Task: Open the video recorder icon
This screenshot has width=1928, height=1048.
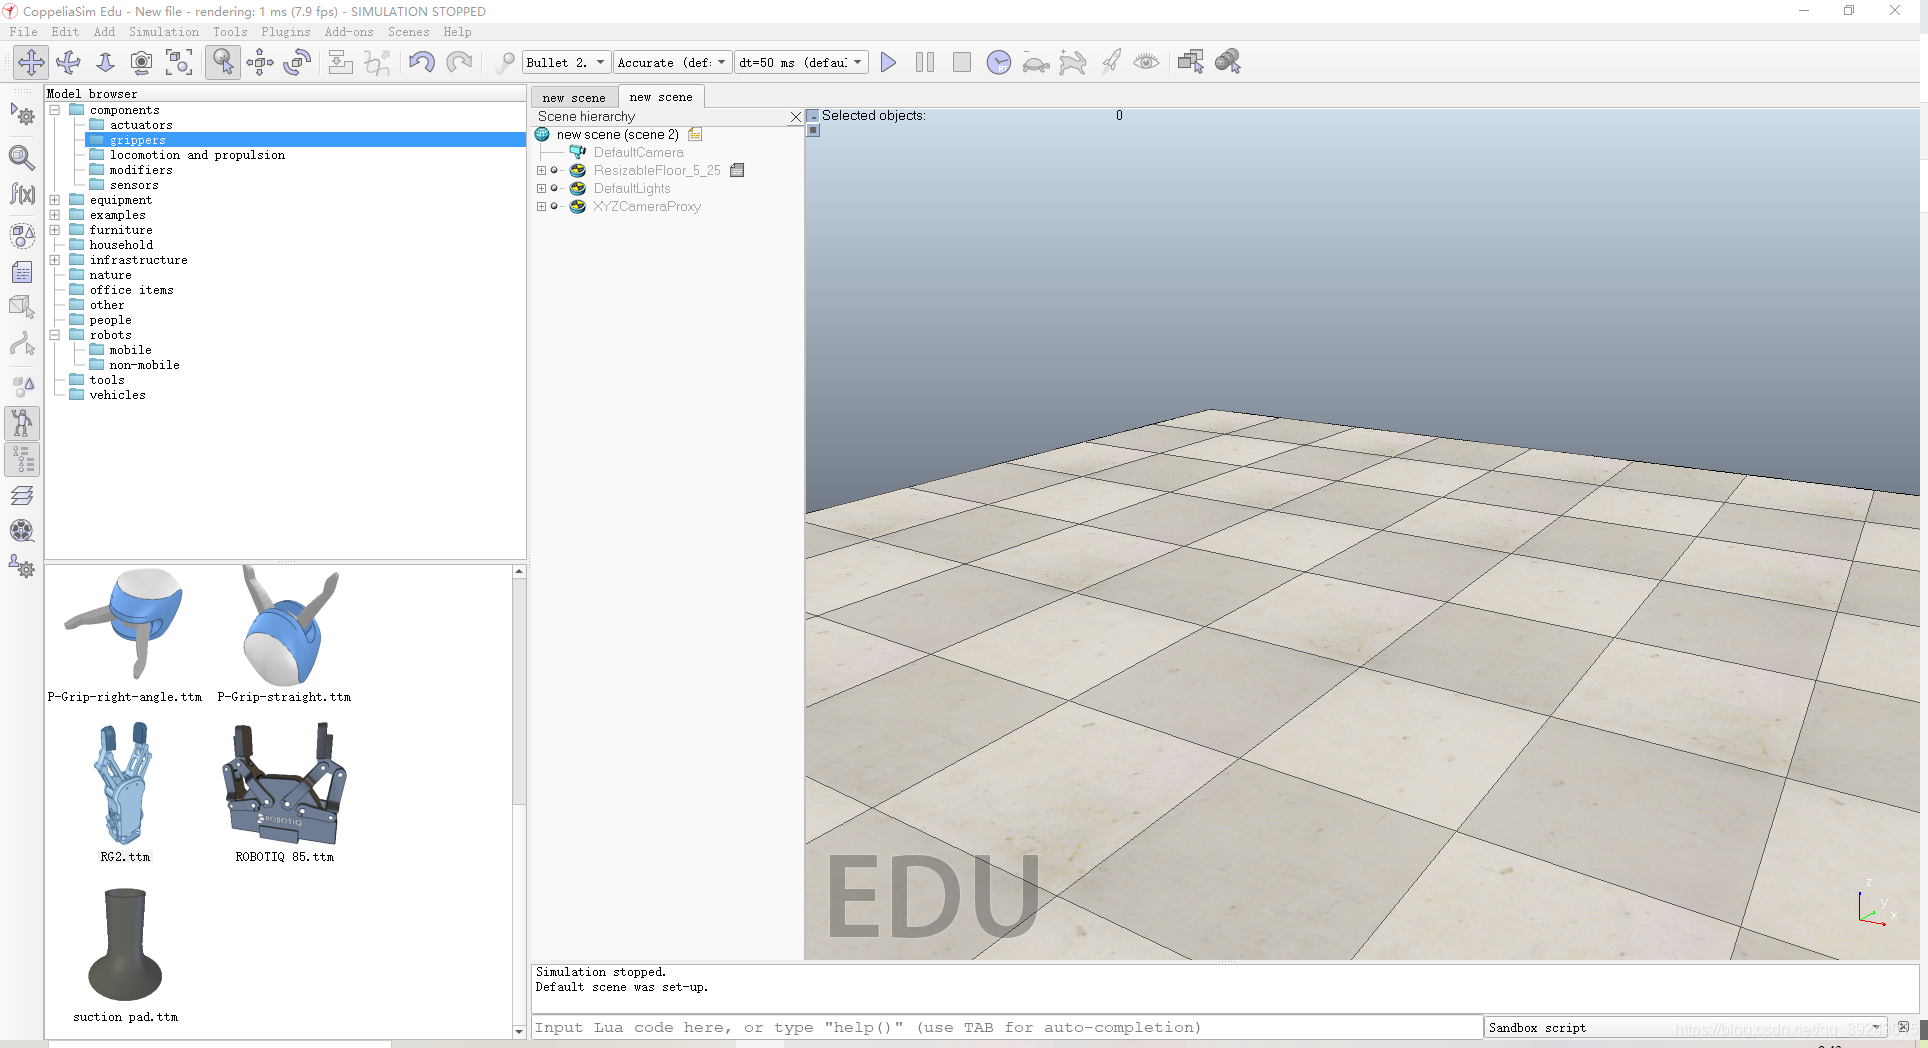Action: point(22,531)
